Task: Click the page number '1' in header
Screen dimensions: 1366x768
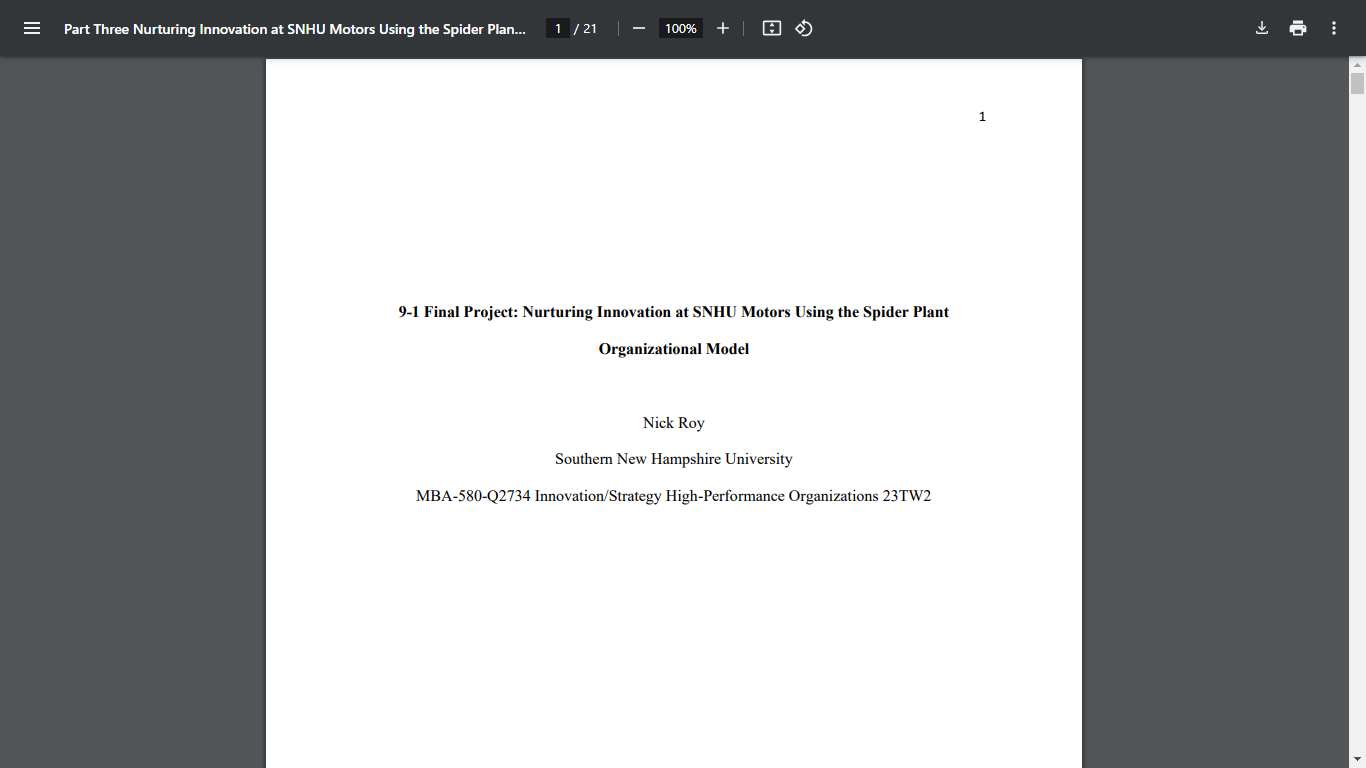Action: pos(982,117)
